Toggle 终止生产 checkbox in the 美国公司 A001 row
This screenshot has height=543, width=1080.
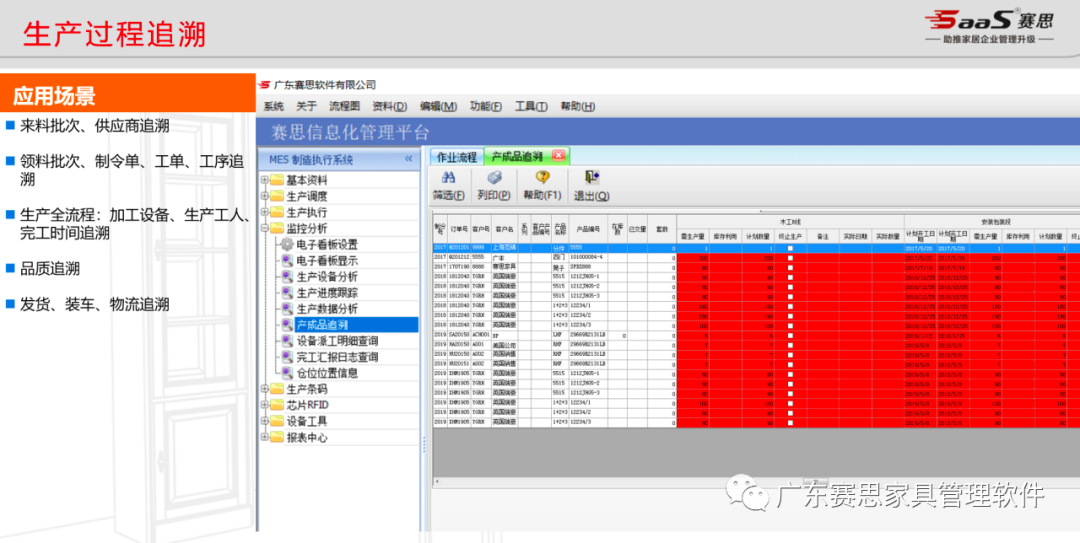pos(790,345)
